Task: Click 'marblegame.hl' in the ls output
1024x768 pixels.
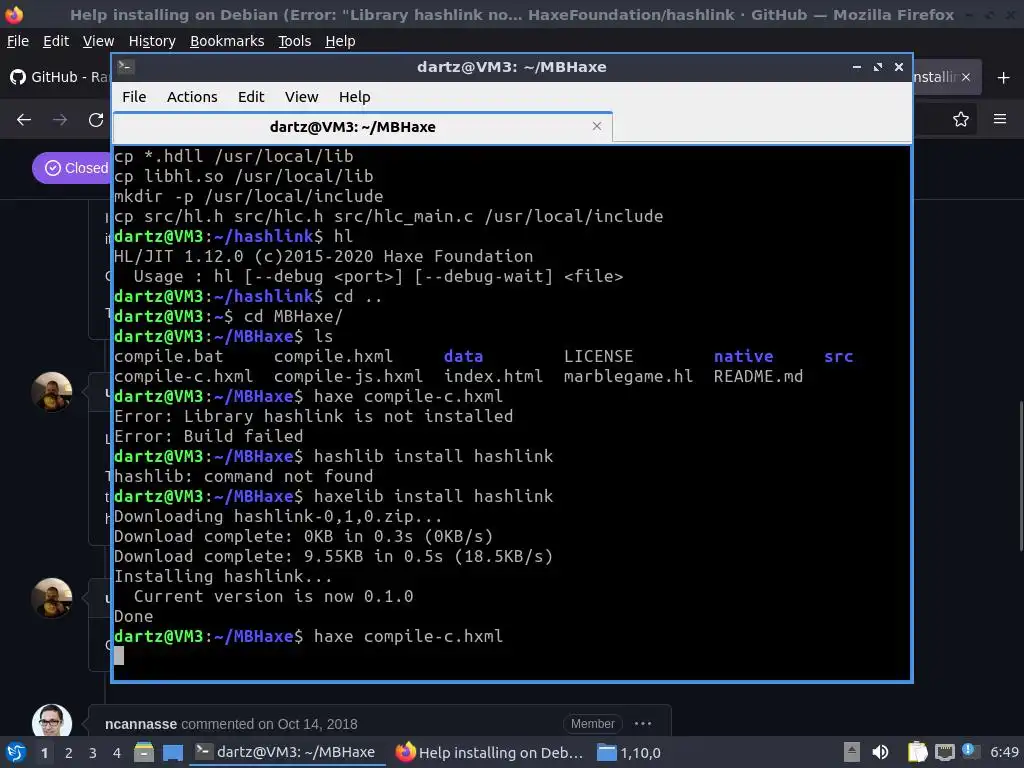Action: (x=628, y=376)
